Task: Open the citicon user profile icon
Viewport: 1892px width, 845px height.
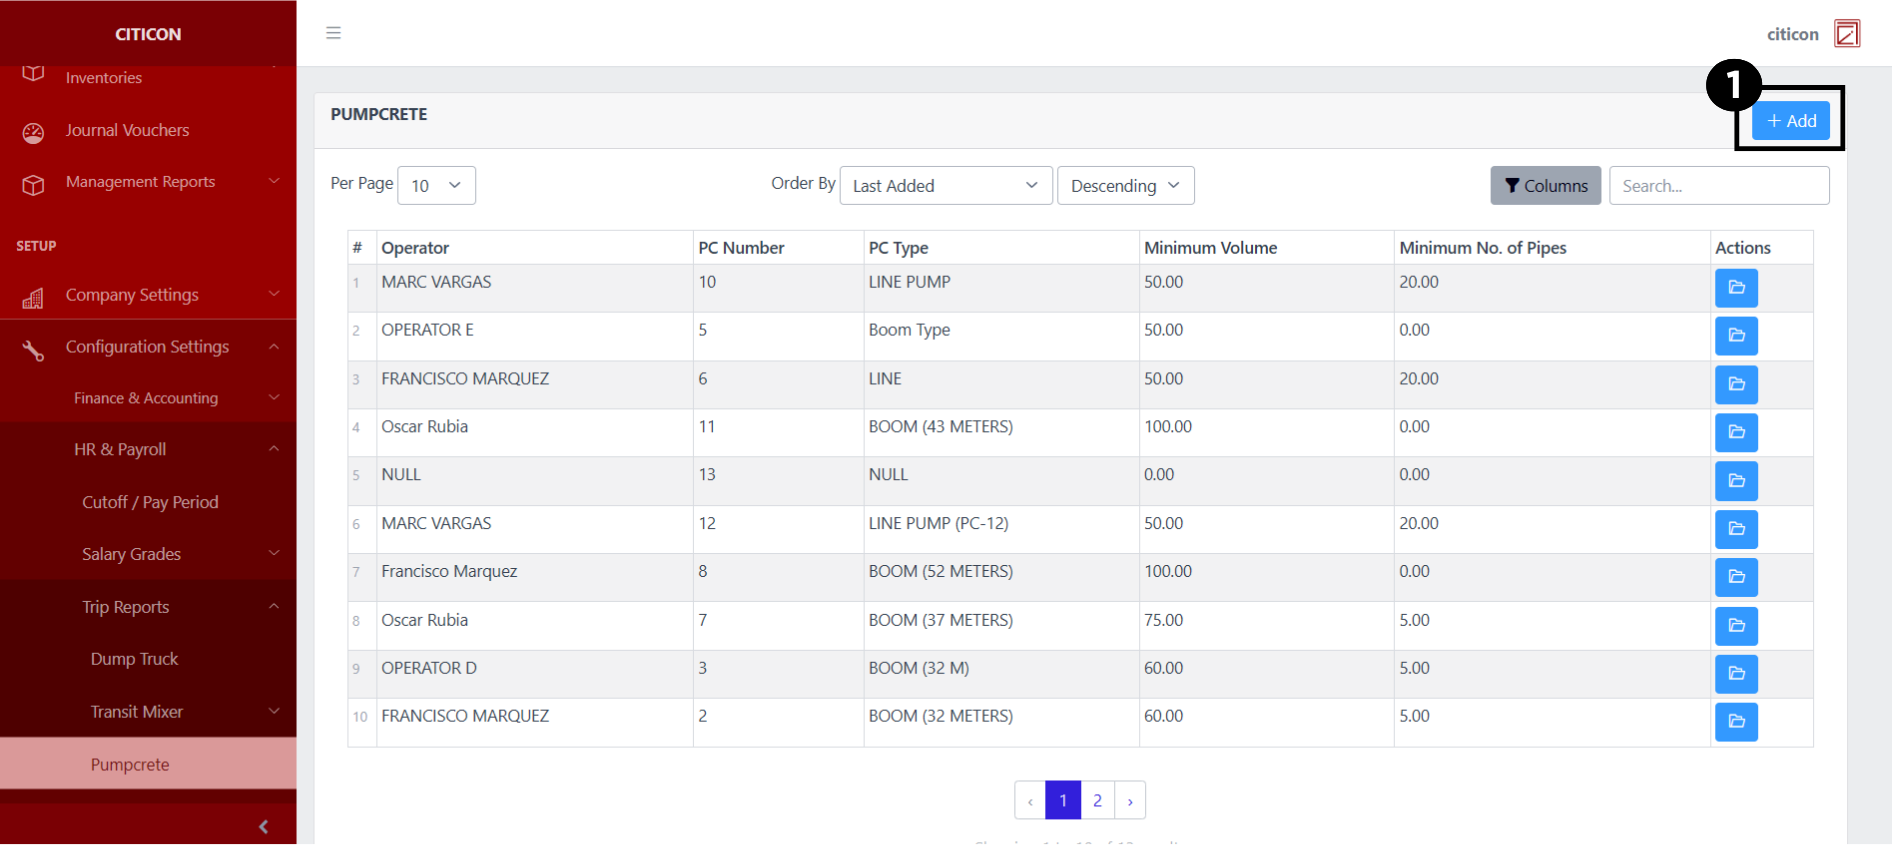Action: pos(1846,34)
